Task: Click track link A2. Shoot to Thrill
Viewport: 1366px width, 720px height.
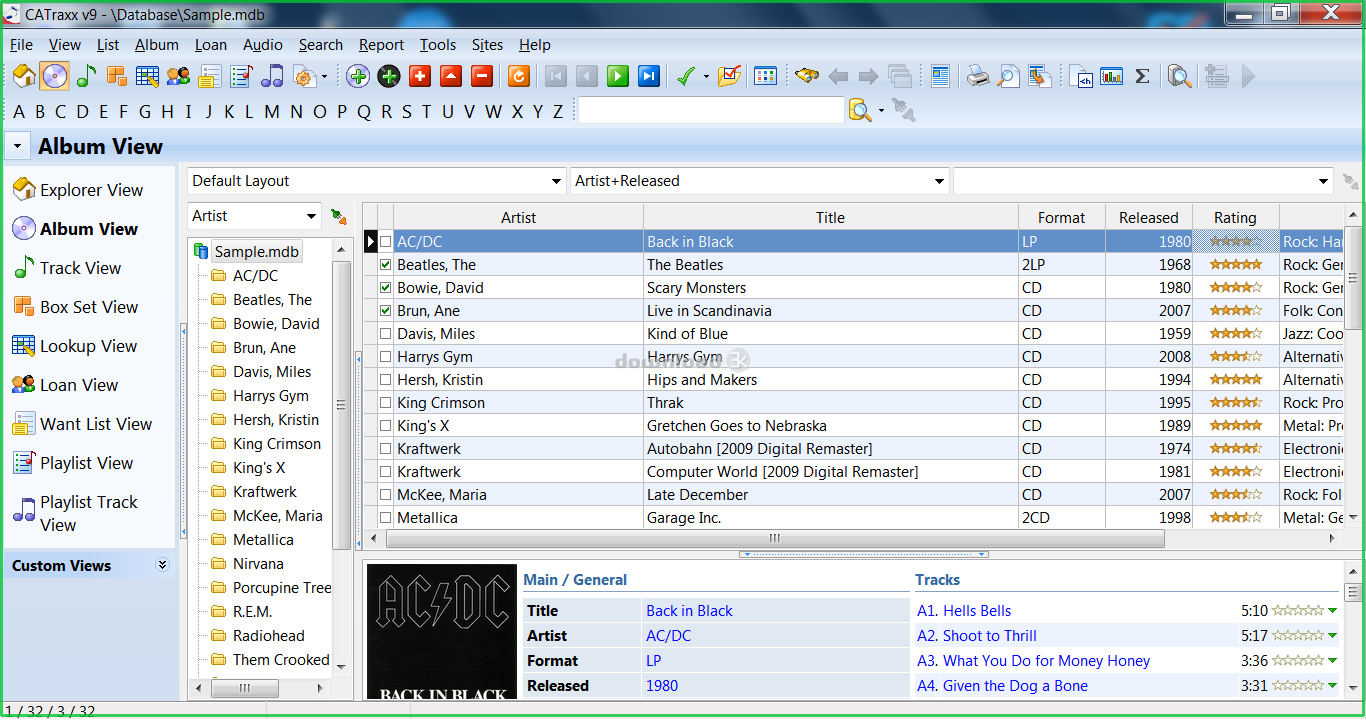Action: [x=977, y=636]
